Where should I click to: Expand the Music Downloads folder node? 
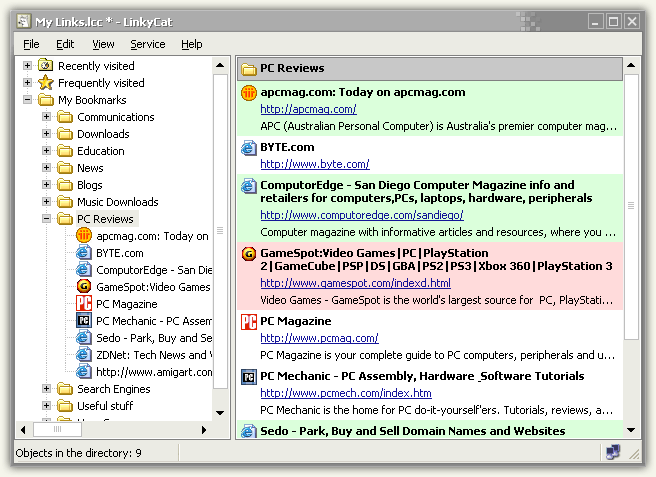point(46,202)
